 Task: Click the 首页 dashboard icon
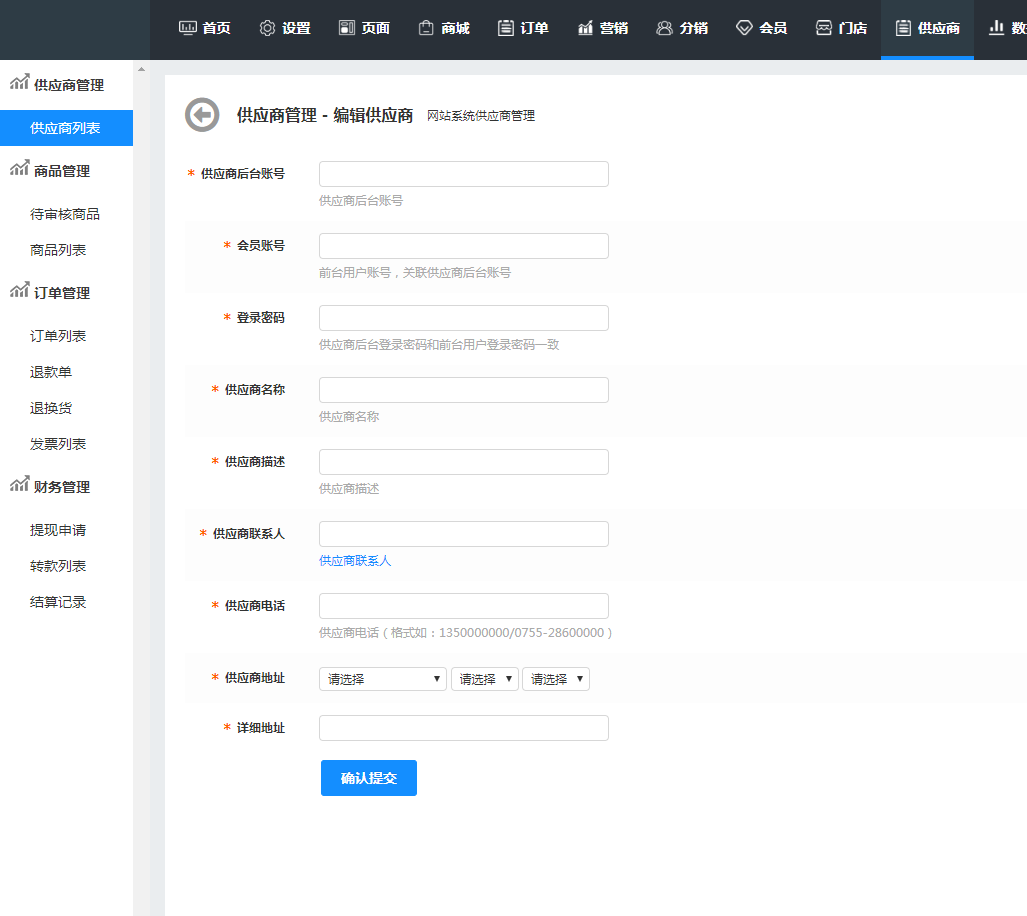(x=187, y=28)
